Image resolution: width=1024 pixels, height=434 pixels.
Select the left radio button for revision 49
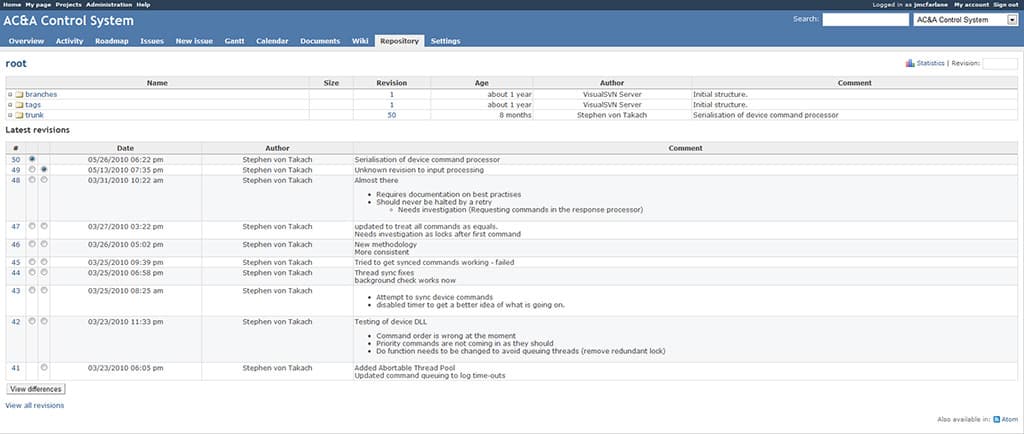click(32, 169)
